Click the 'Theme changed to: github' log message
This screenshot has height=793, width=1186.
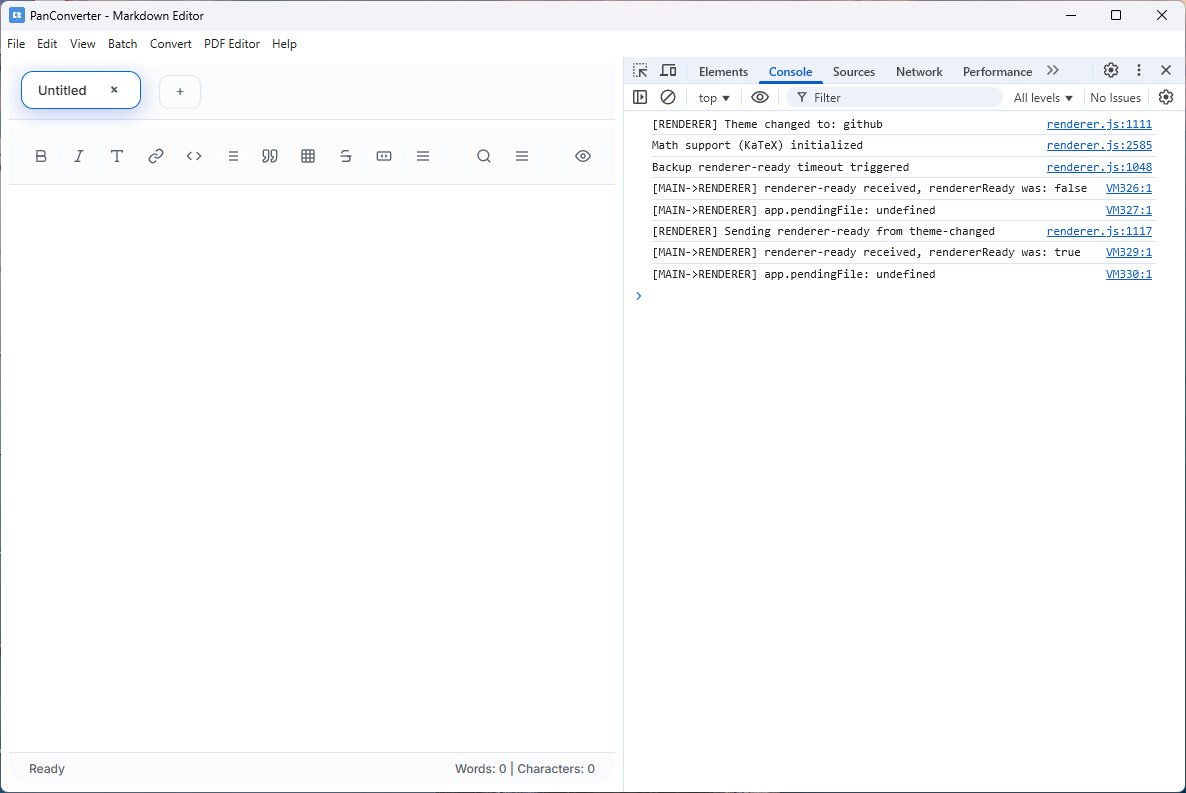[767, 124]
